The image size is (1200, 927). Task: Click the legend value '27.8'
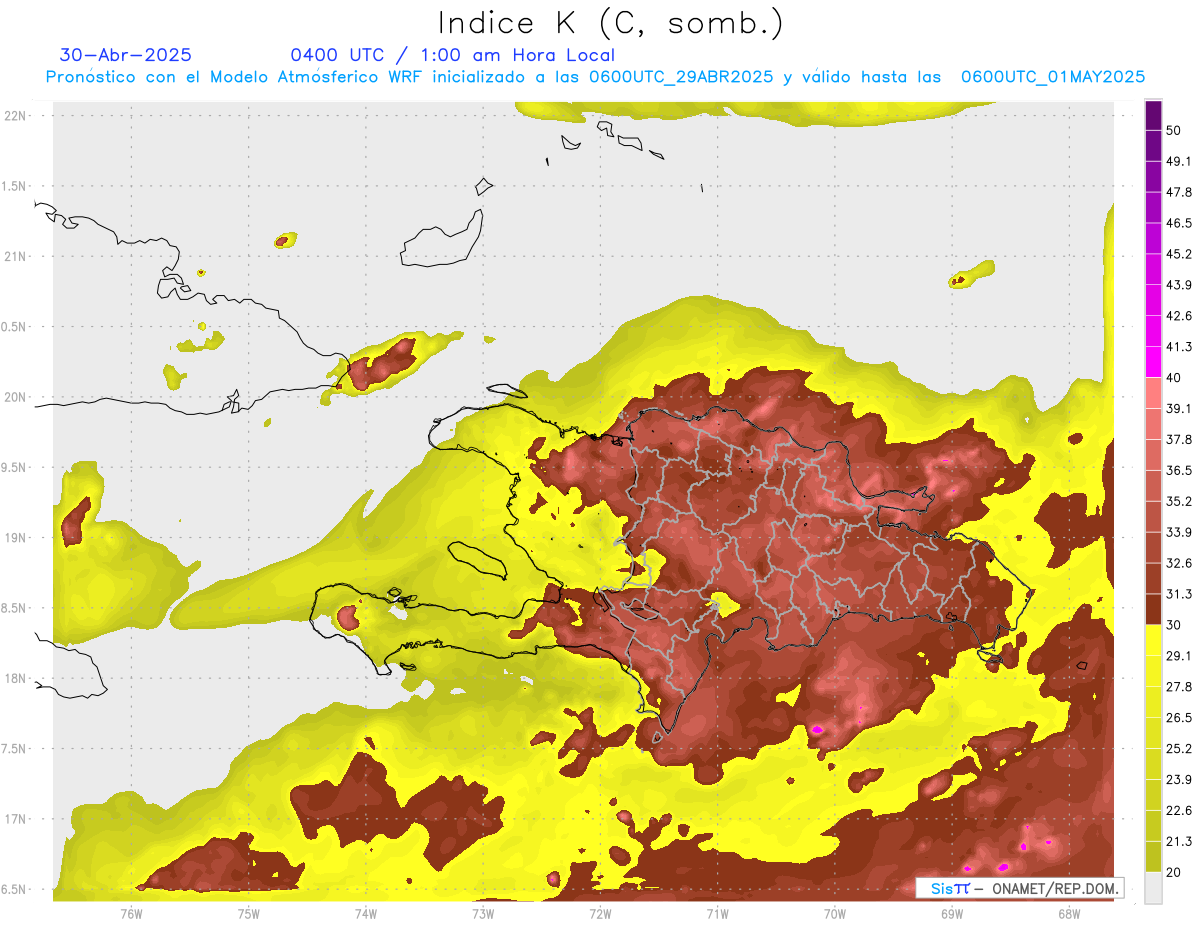pos(1179,687)
